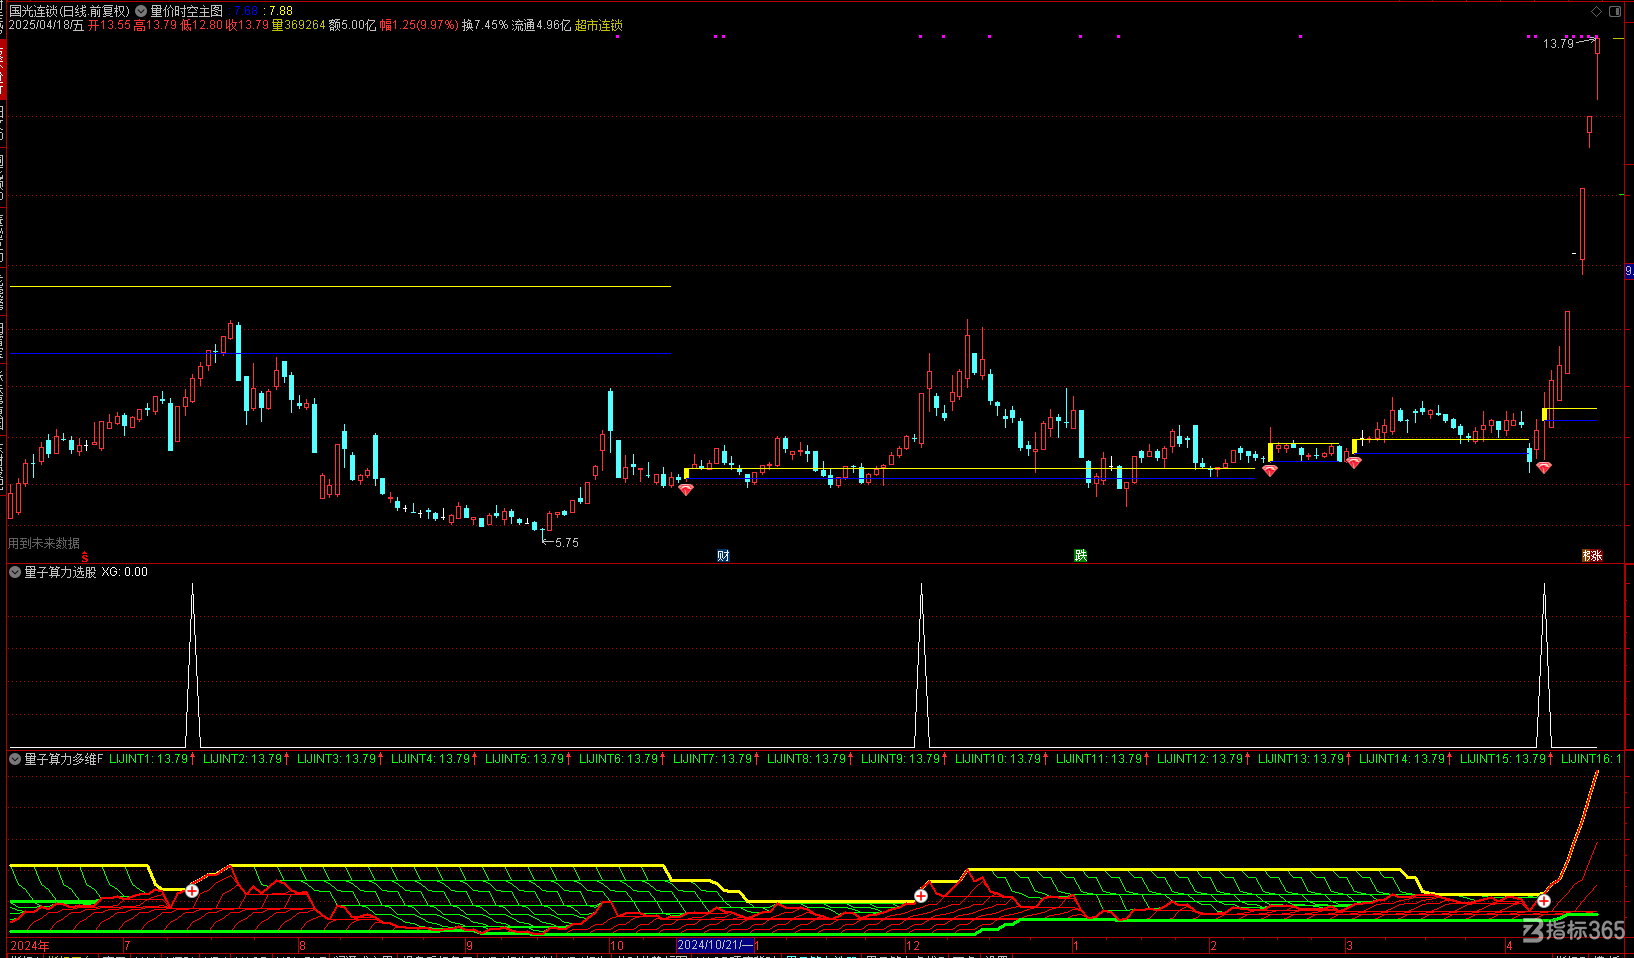Click the red gem signal in February
The width and height of the screenshot is (1634, 958).
[x=1270, y=470]
